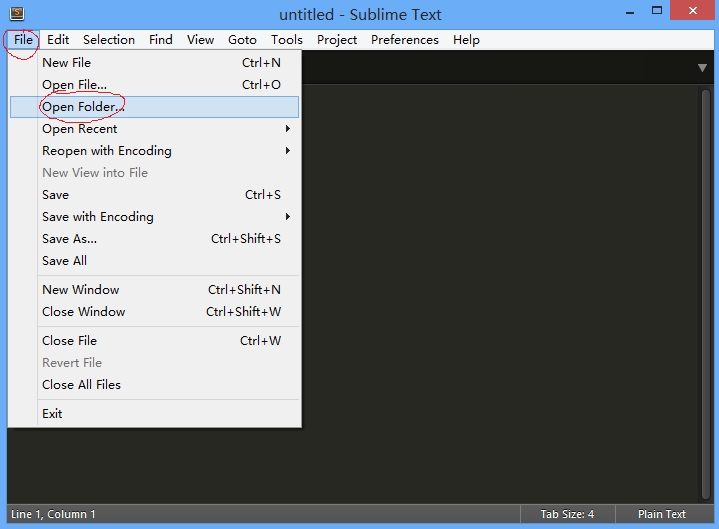Viewport: 719px width, 529px height.
Task: Choose Close Window menu entry
Action: [x=155, y=312]
